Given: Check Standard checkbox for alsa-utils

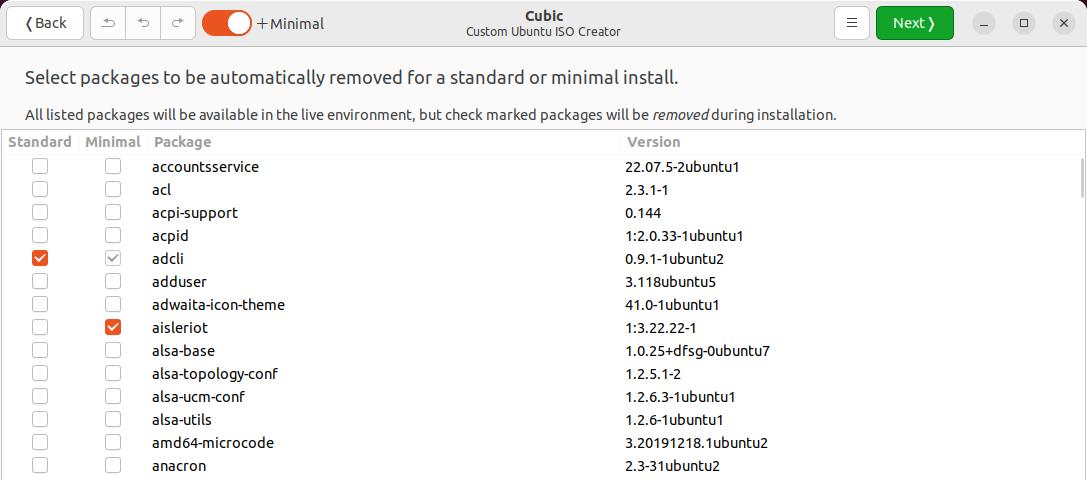Looking at the screenshot, I should coord(40,419).
